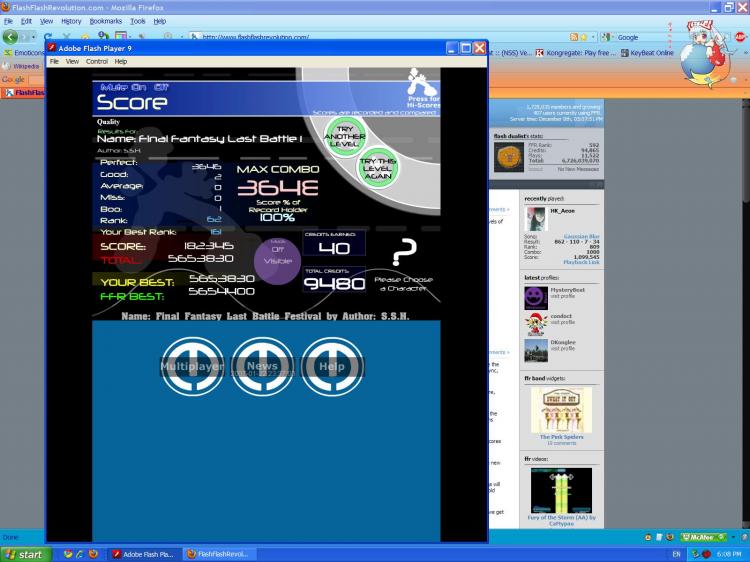Open Flash Player File menu
This screenshot has height=562, width=750.
(x=54, y=61)
